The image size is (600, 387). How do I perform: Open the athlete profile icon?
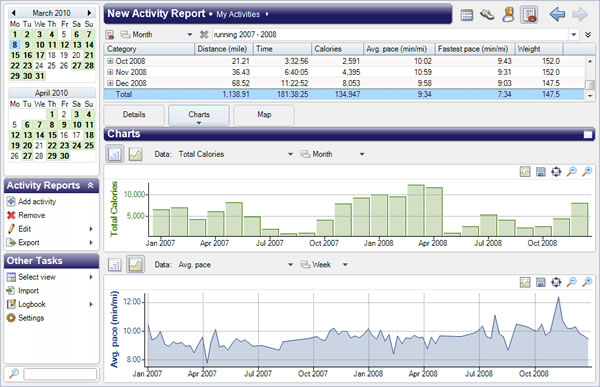pos(508,15)
